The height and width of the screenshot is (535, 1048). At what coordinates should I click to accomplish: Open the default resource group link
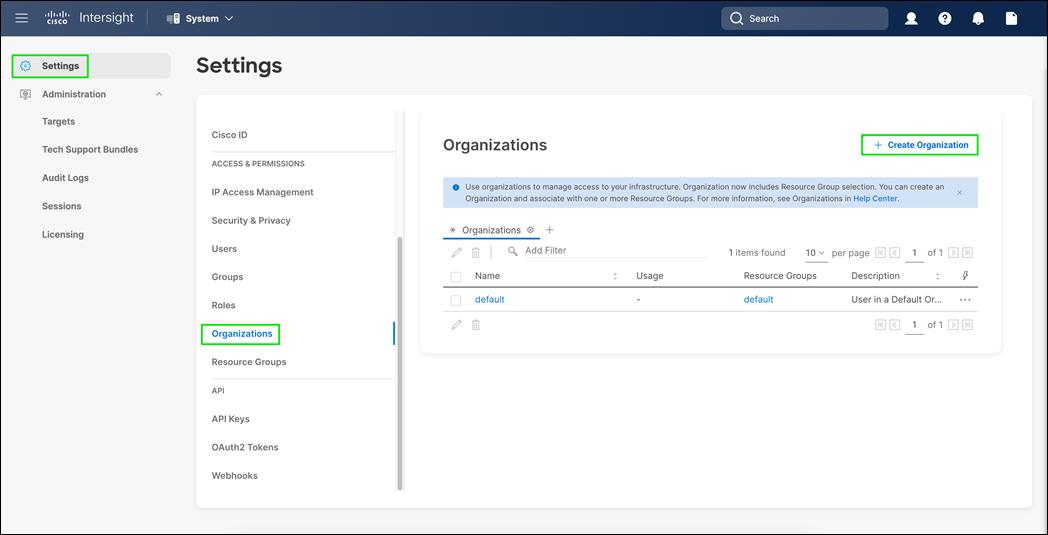(x=758, y=300)
